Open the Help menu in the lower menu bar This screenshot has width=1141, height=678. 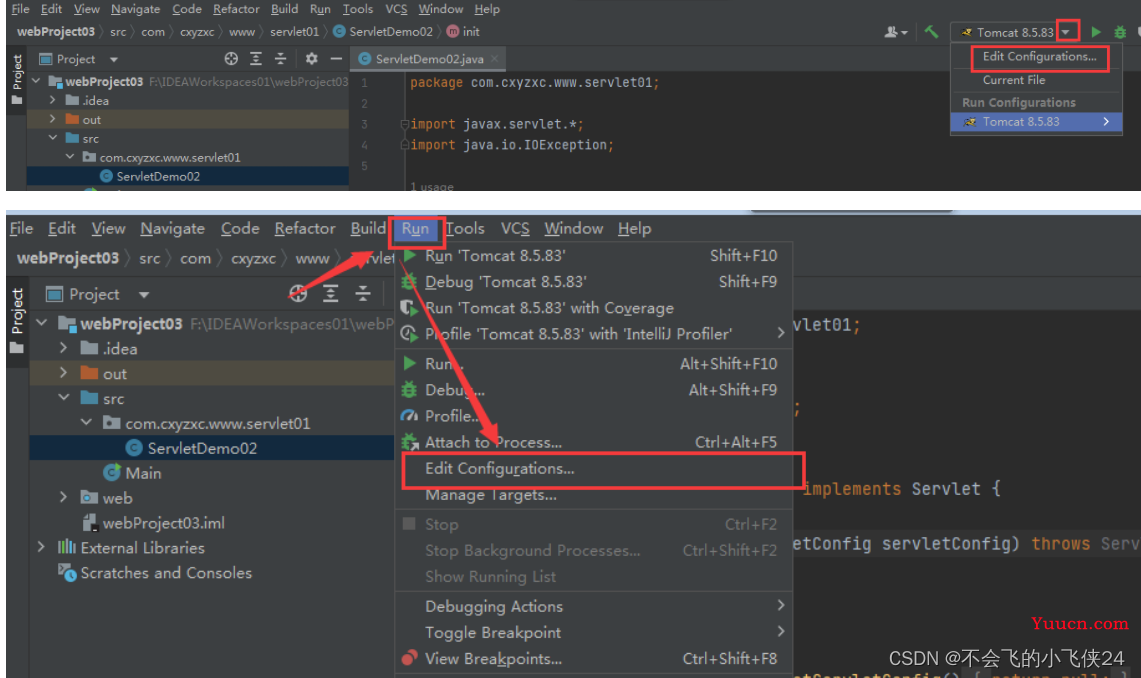tap(635, 228)
